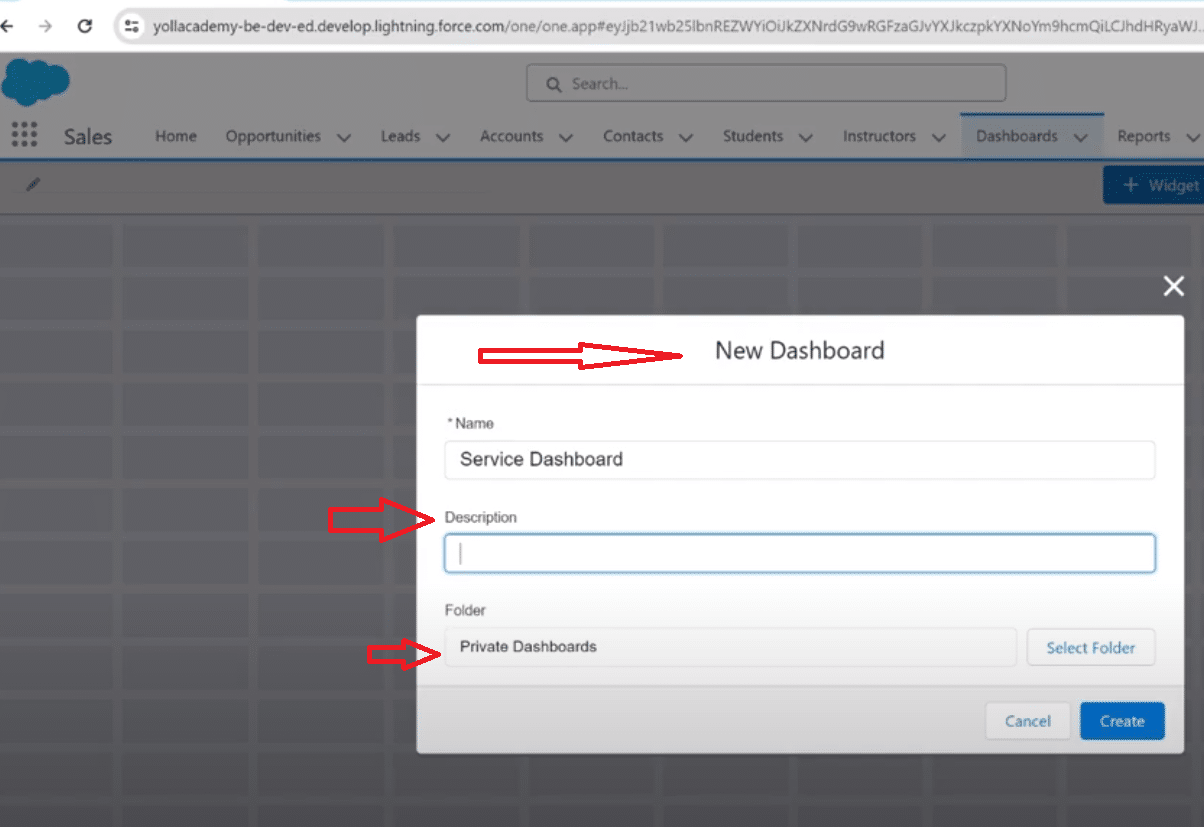Expand the Dashboards dropdown chevron
Screen dimensions: 1204x827
pos(1080,138)
